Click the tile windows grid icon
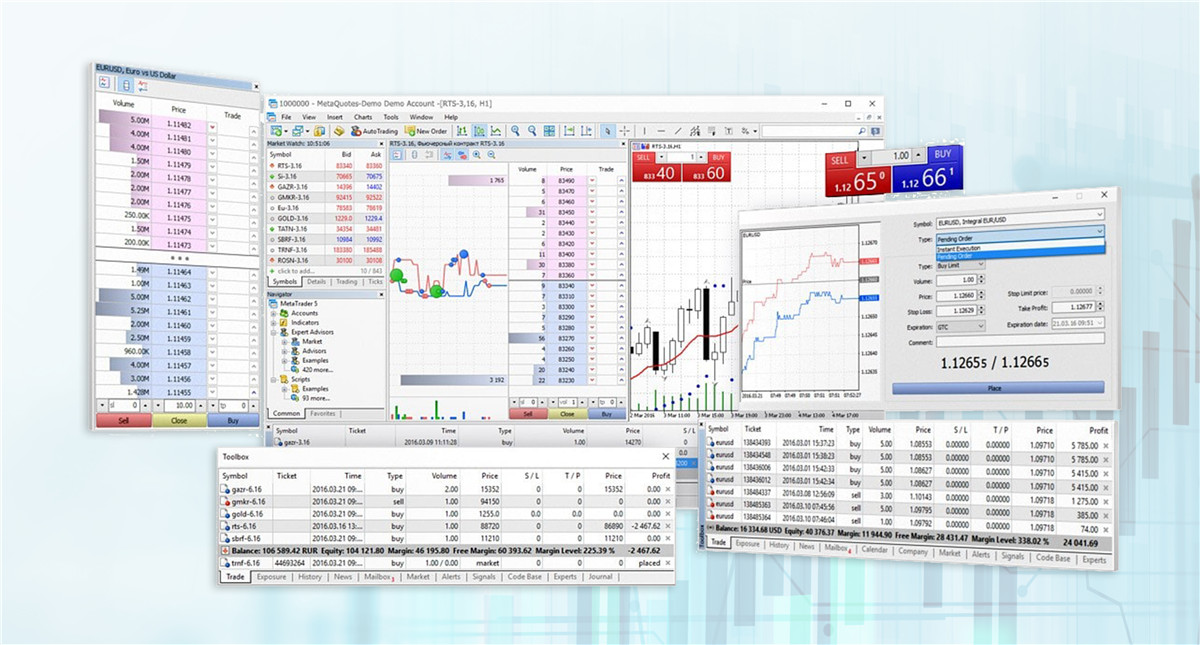 [549, 131]
